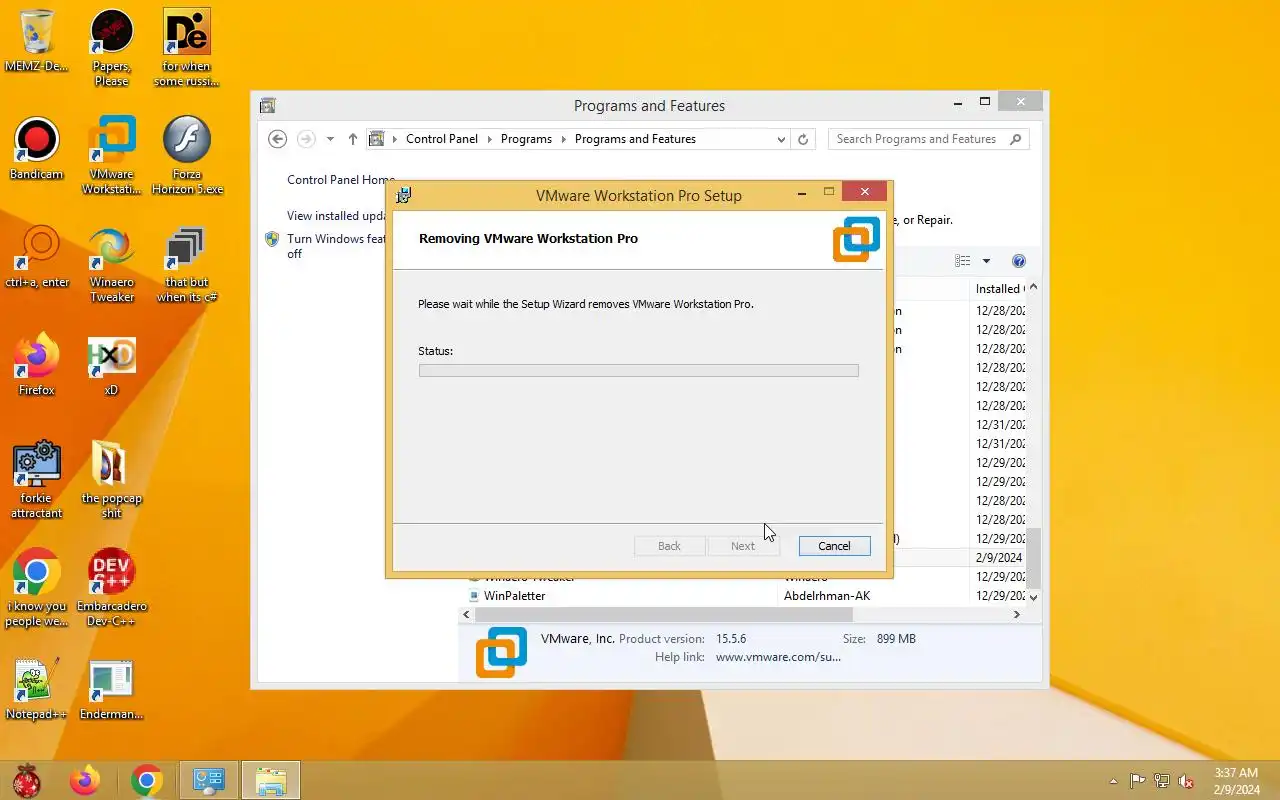Open recent locations dropdown arrow
1280x800 pixels.
pos(330,139)
